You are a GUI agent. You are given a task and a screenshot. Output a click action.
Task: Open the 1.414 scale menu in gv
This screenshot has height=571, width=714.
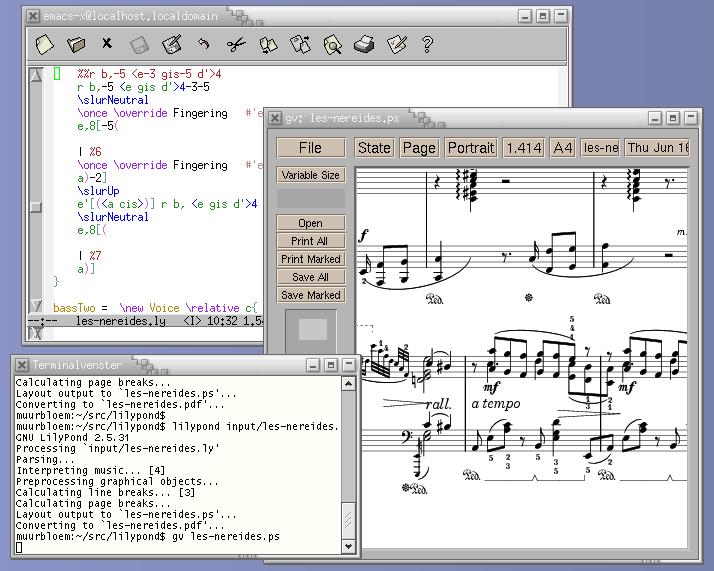(x=524, y=148)
